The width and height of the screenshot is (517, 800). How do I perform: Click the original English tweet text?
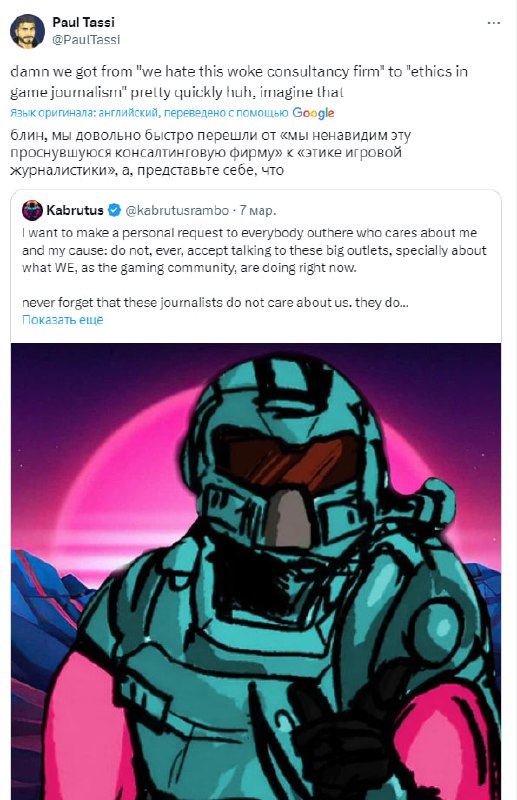click(x=239, y=82)
